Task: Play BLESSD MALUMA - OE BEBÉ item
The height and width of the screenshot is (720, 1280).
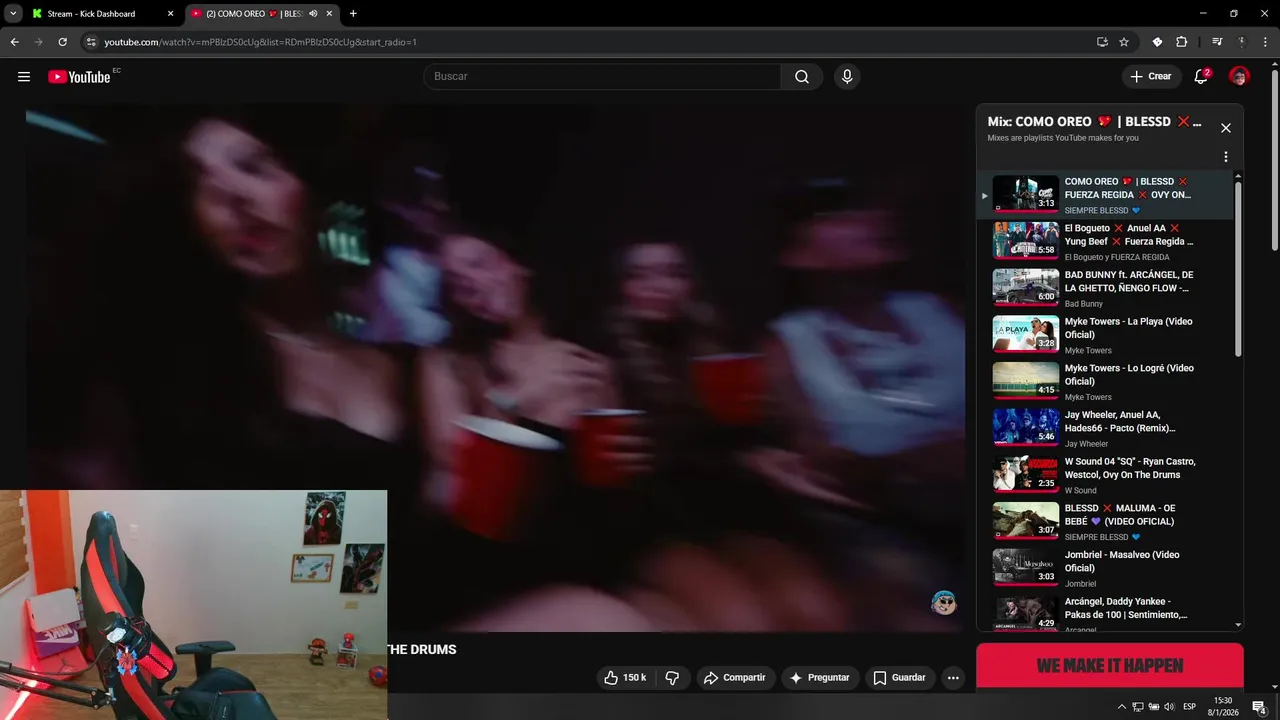Action: point(1106,522)
